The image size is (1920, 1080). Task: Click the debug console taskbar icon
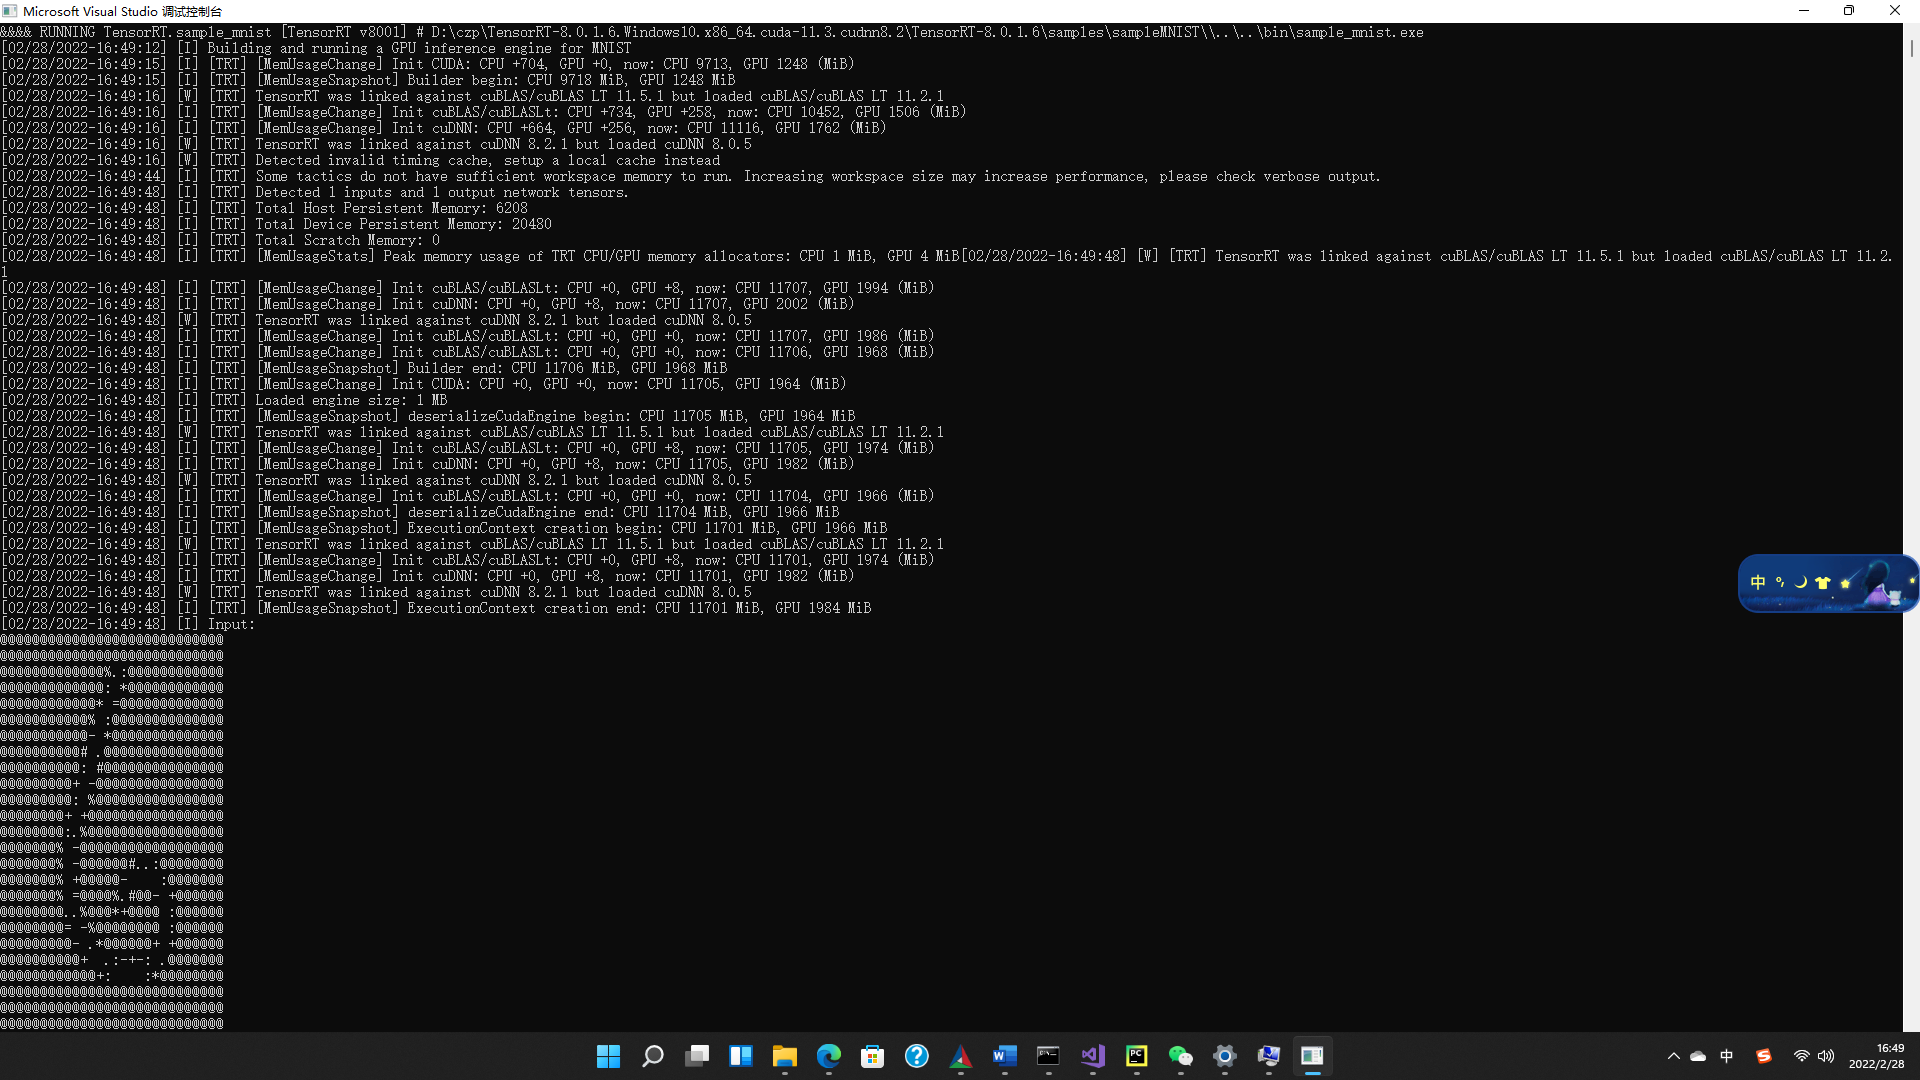coord(1312,1056)
